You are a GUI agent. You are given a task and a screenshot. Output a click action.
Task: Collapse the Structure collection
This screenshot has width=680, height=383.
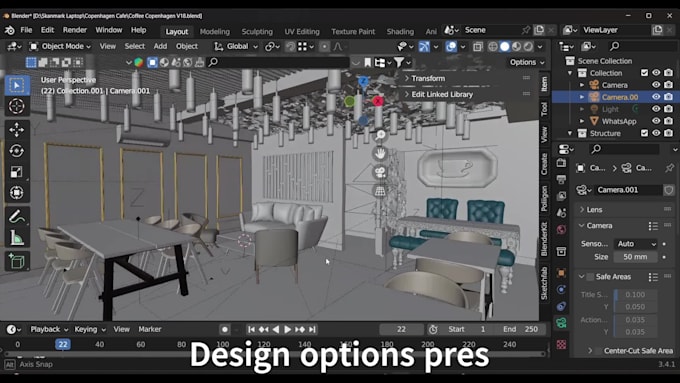click(570, 133)
